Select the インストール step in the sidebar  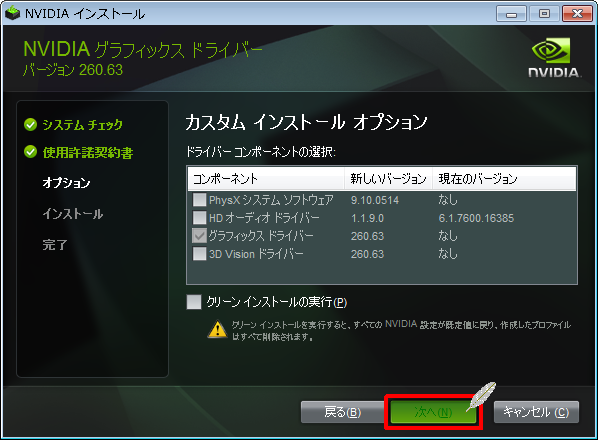[72, 214]
